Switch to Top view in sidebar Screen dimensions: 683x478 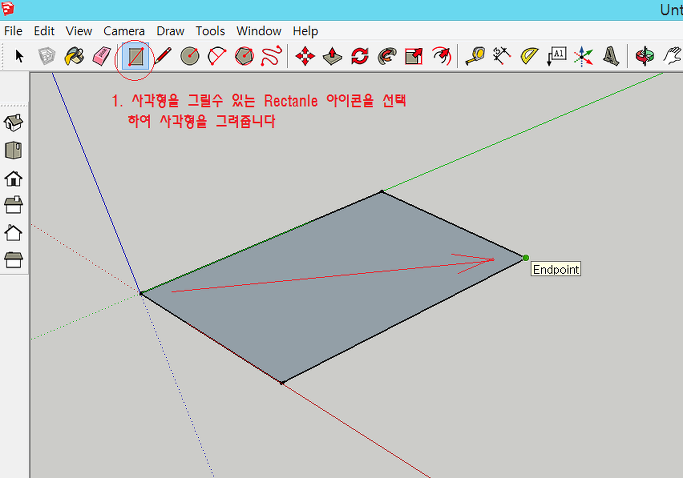(14, 150)
